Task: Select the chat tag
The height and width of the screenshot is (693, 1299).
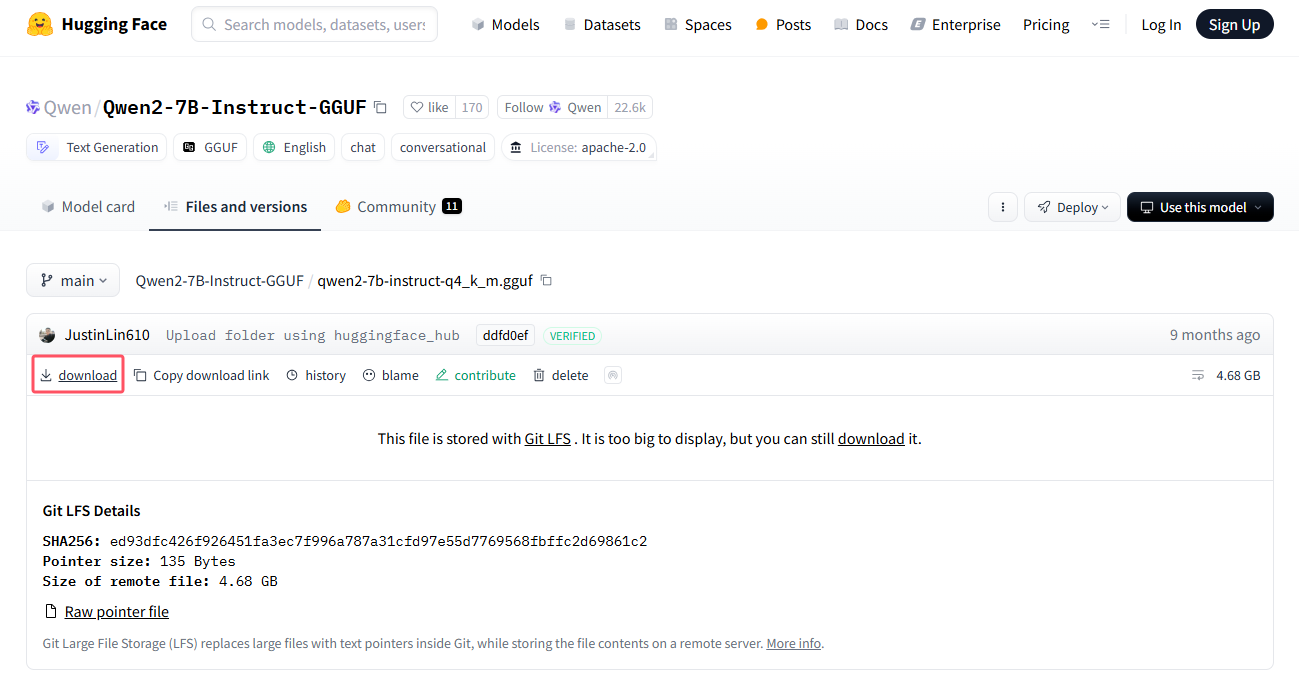Action: coord(363,147)
